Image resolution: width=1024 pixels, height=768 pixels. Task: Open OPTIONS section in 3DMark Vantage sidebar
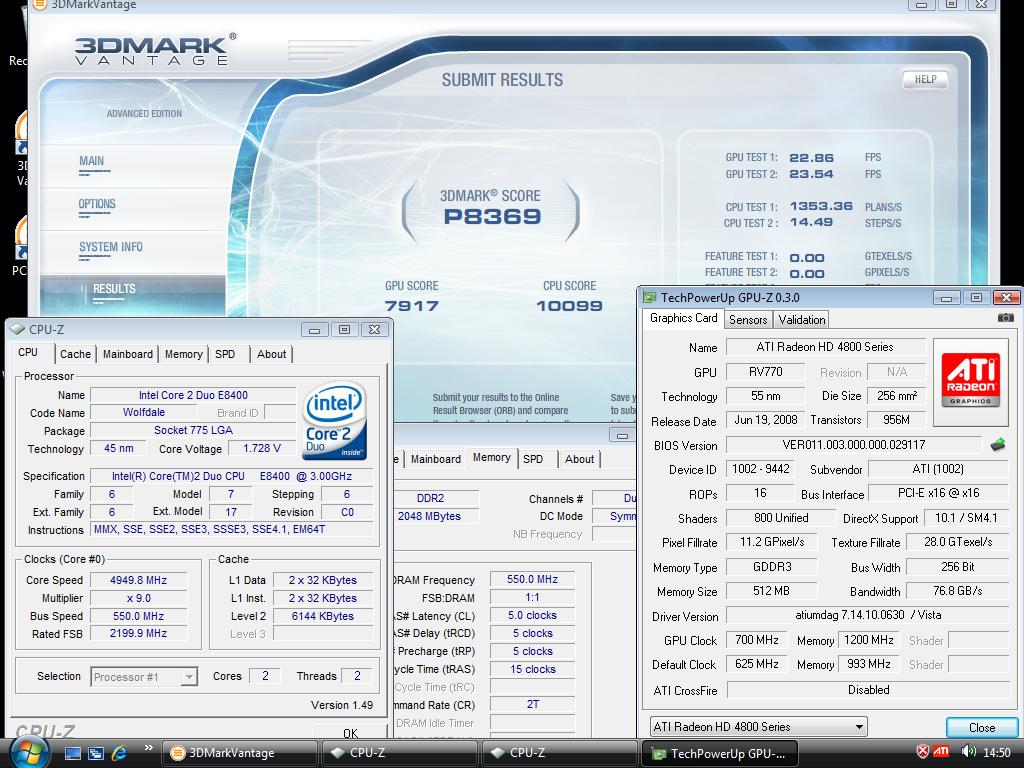tap(97, 204)
